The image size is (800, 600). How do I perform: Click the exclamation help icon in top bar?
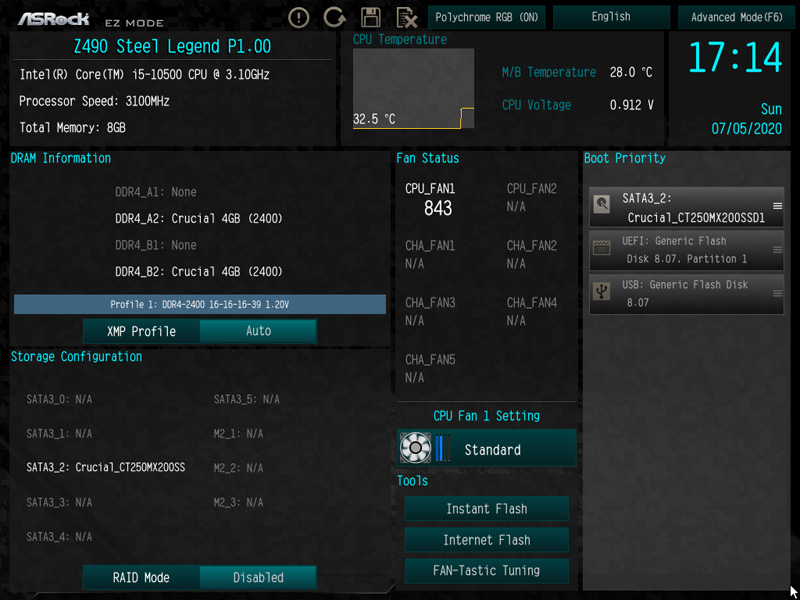pyautogui.click(x=298, y=18)
